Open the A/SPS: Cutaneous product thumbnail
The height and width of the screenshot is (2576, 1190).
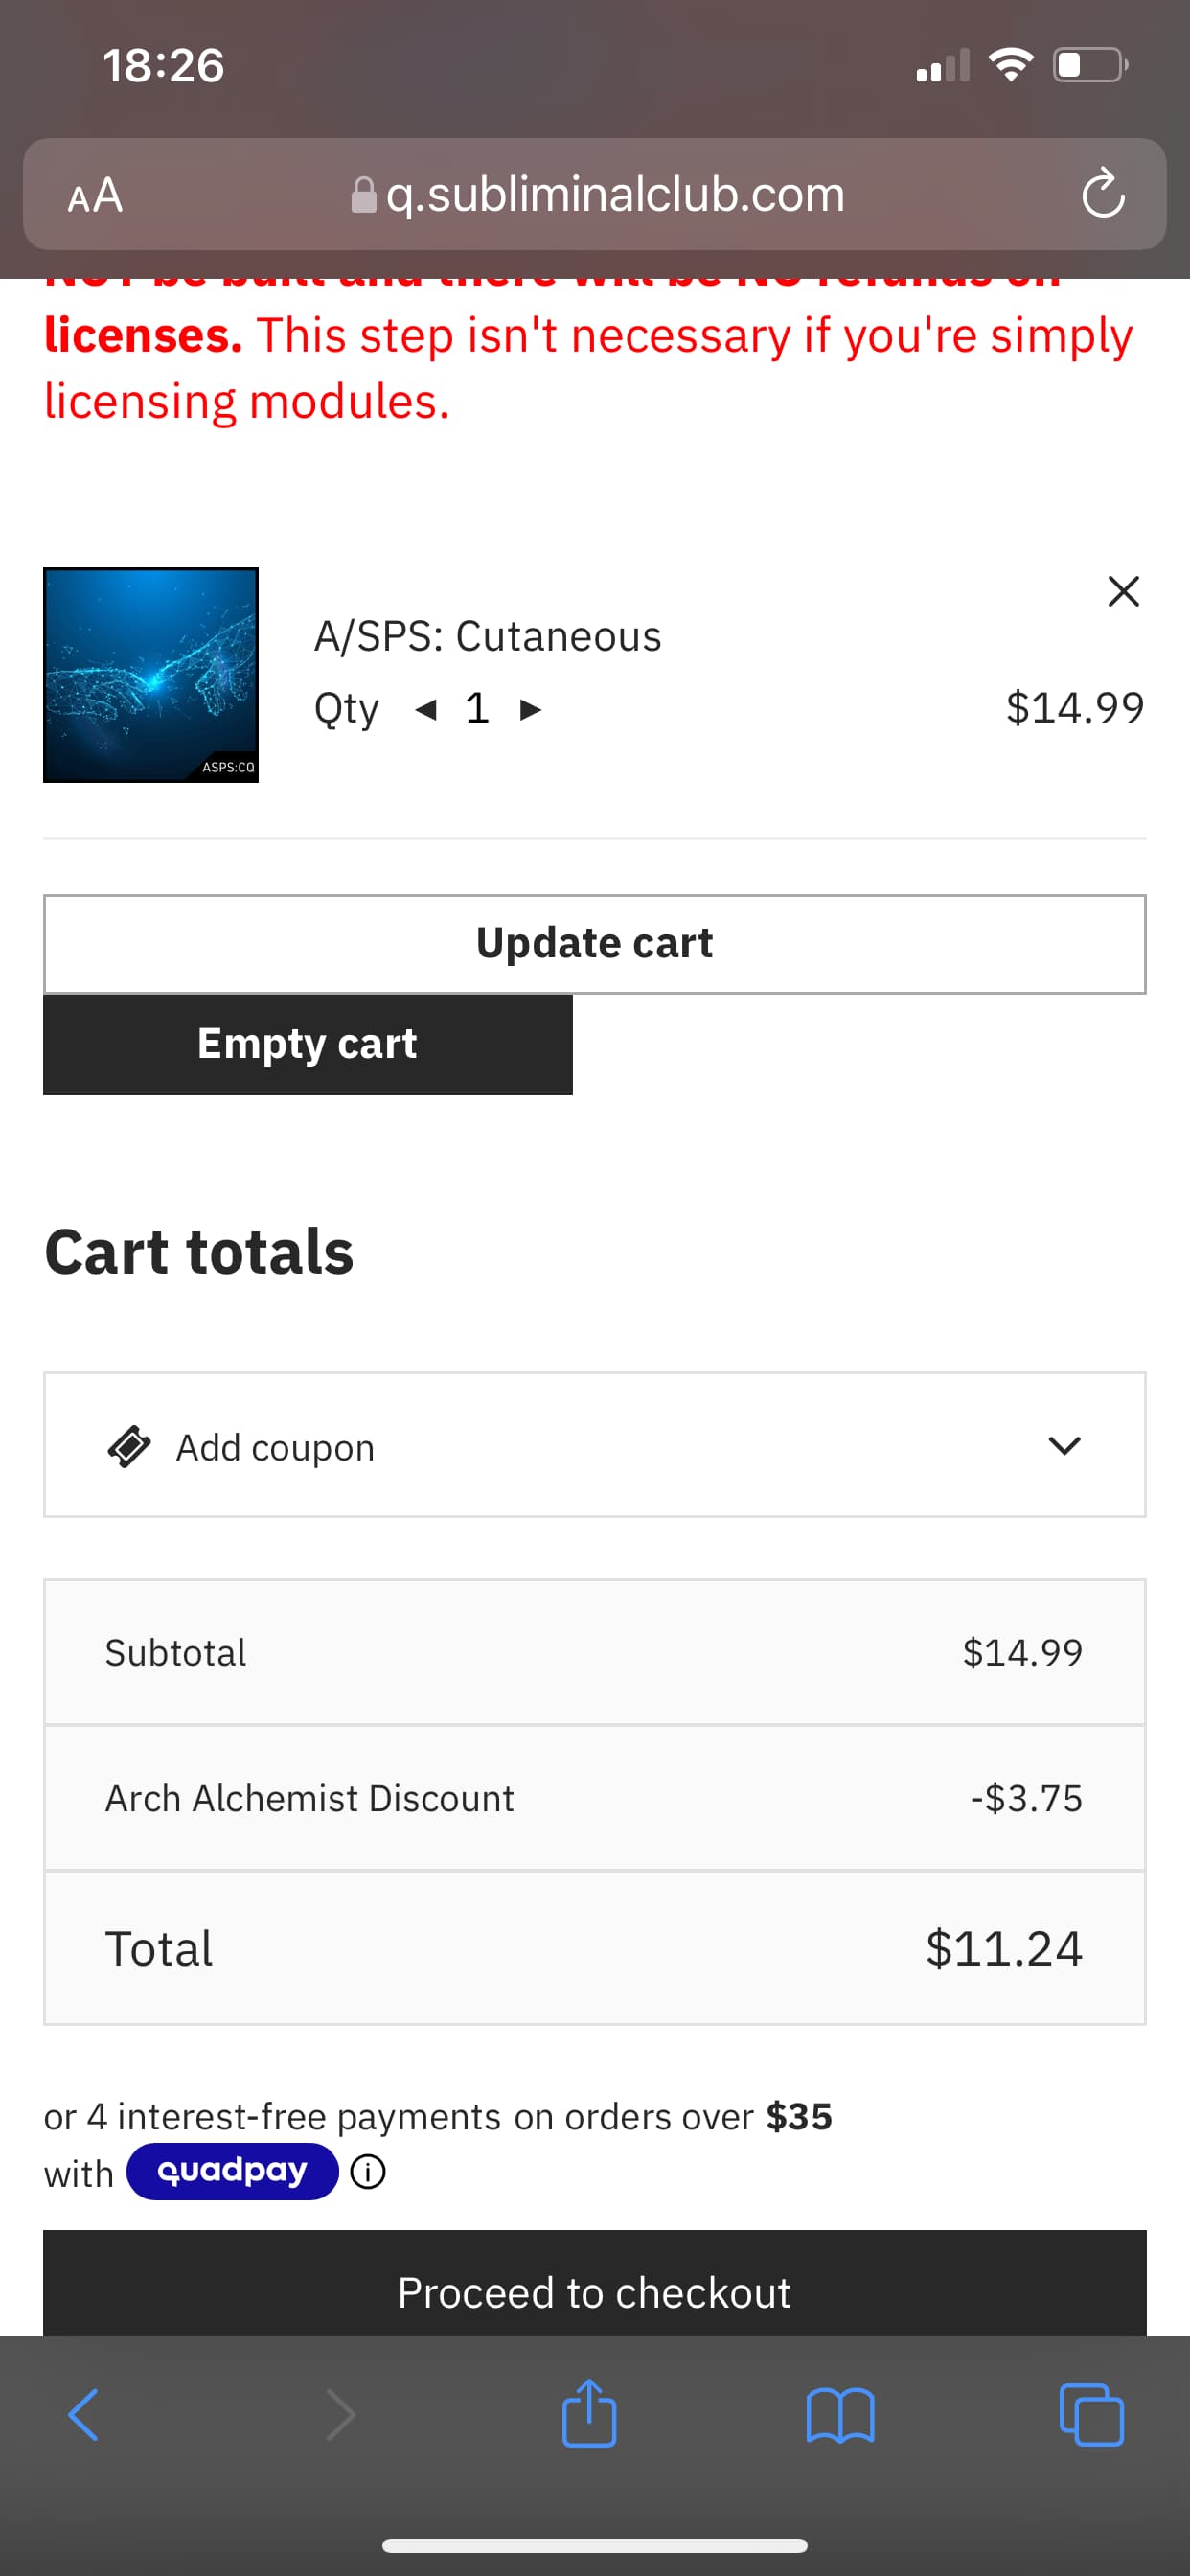[151, 675]
